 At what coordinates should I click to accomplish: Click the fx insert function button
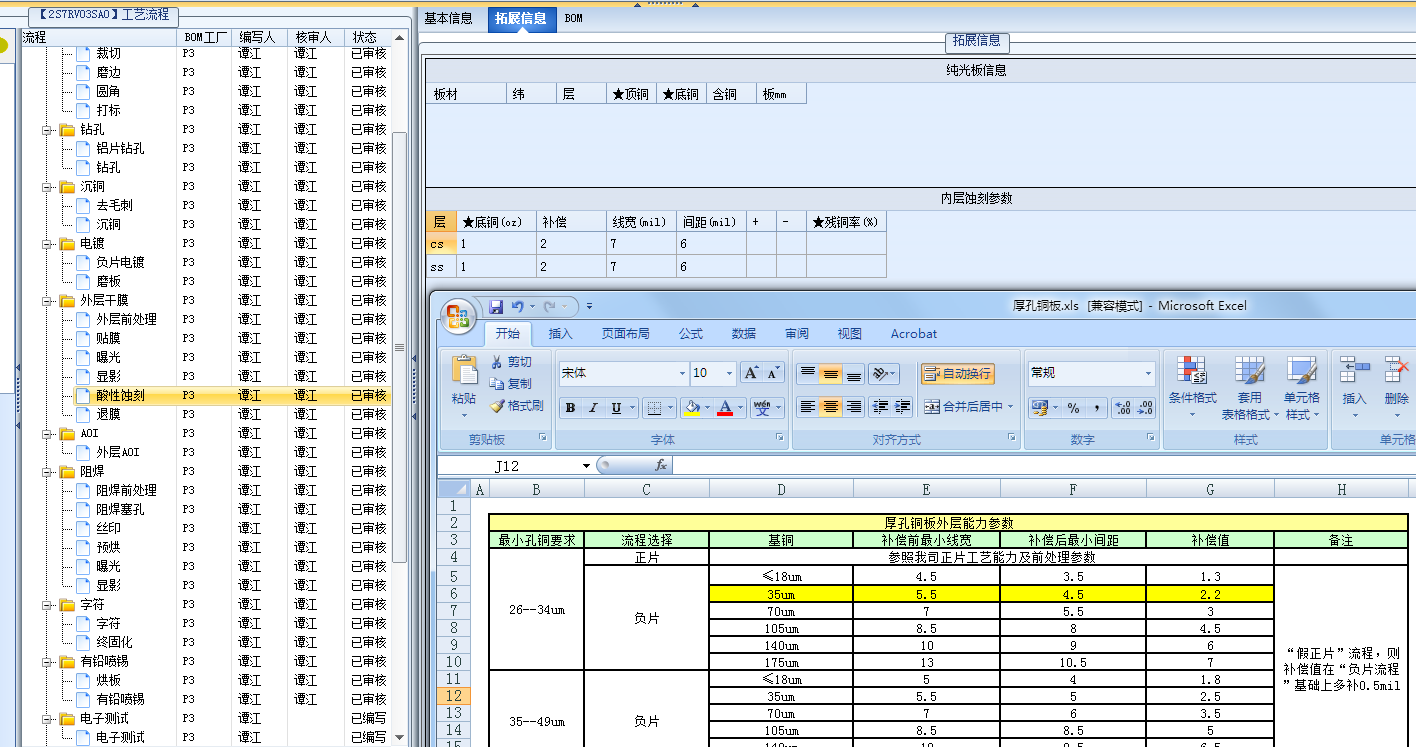[x=661, y=465]
